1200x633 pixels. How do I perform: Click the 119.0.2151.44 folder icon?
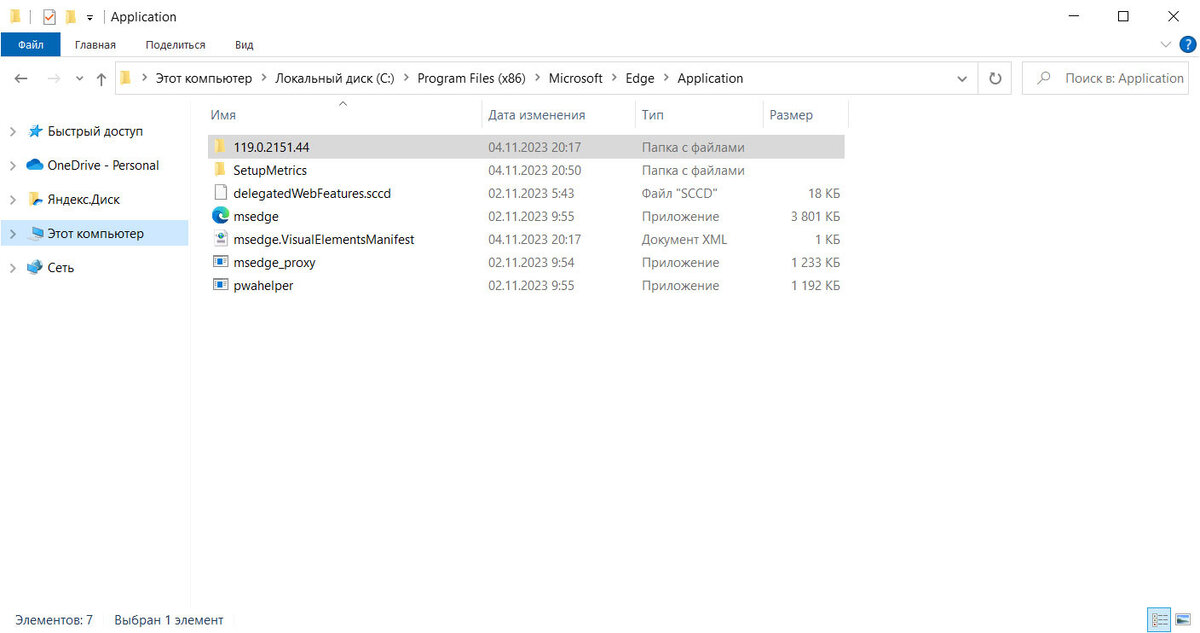click(x=221, y=147)
